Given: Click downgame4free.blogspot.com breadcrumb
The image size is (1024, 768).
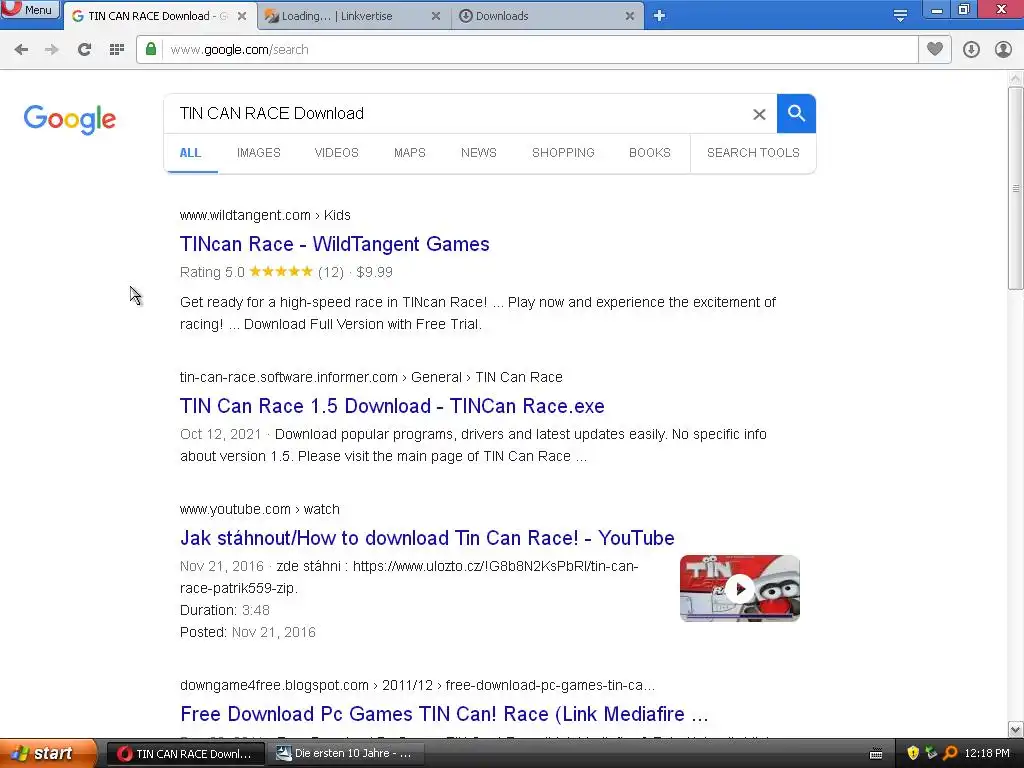Looking at the screenshot, I should pyautogui.click(x=417, y=686).
